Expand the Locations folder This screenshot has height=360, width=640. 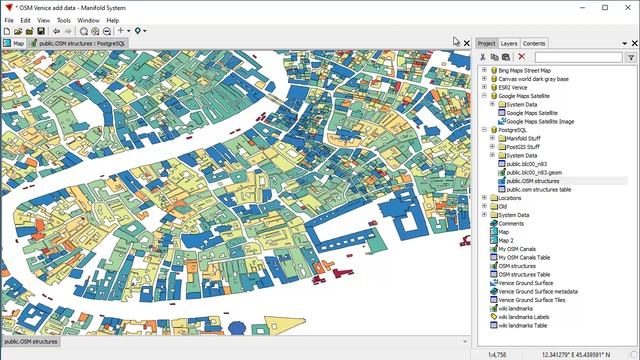click(x=484, y=198)
